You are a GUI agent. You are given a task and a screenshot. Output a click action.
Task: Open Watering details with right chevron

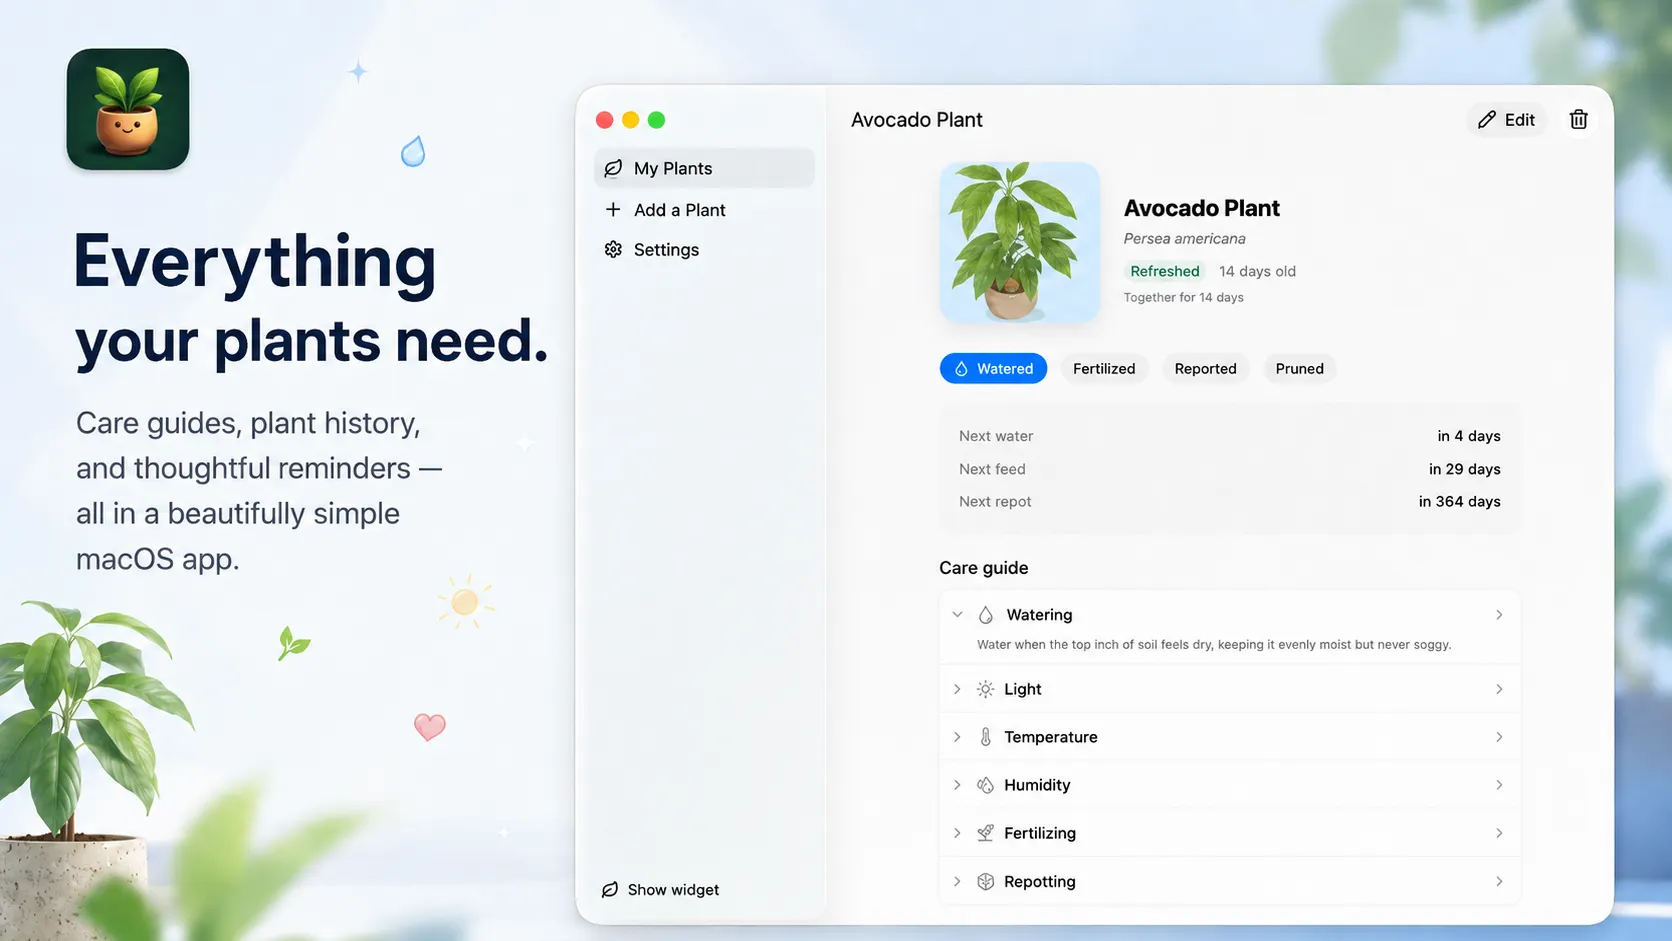(x=1499, y=615)
